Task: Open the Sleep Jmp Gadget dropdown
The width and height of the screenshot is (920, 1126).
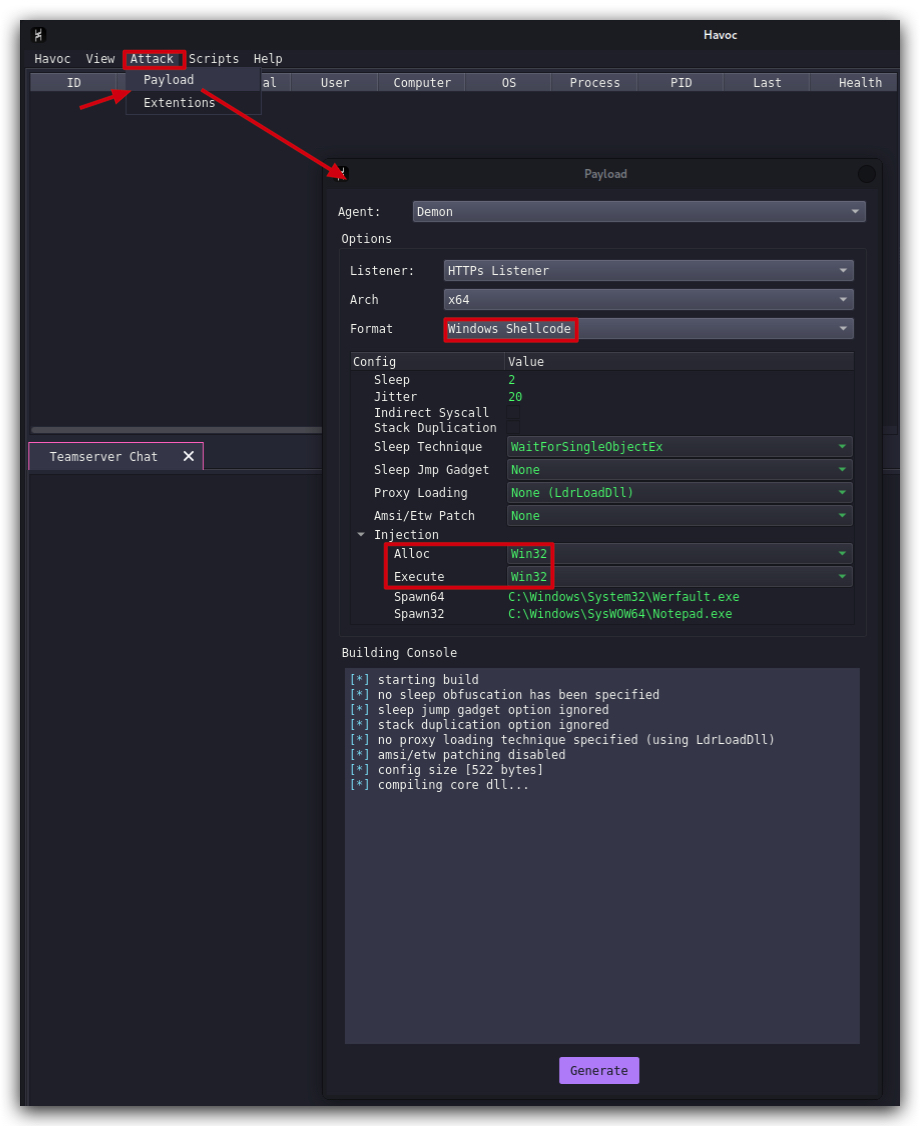Action: tap(679, 470)
